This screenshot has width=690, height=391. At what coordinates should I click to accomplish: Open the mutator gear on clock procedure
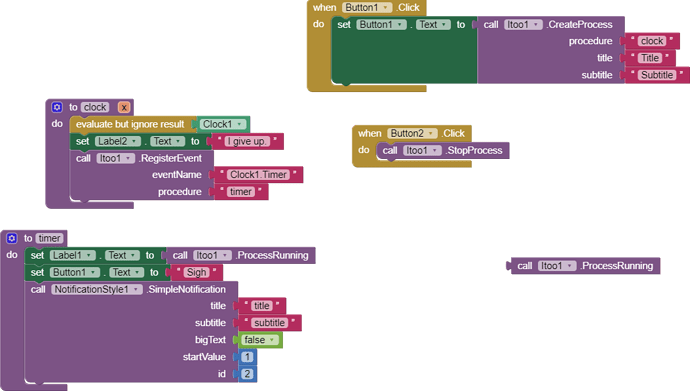click(57, 107)
